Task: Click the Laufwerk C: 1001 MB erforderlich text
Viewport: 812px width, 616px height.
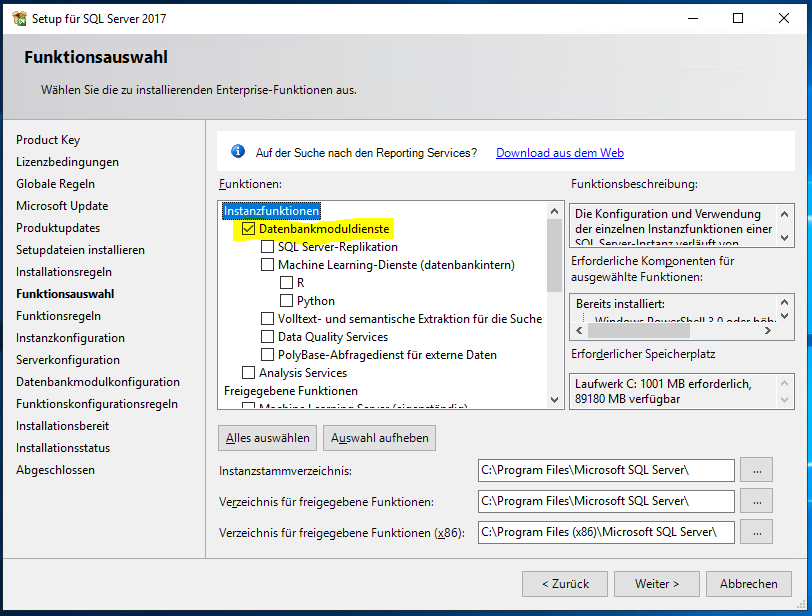Action: coord(663,384)
